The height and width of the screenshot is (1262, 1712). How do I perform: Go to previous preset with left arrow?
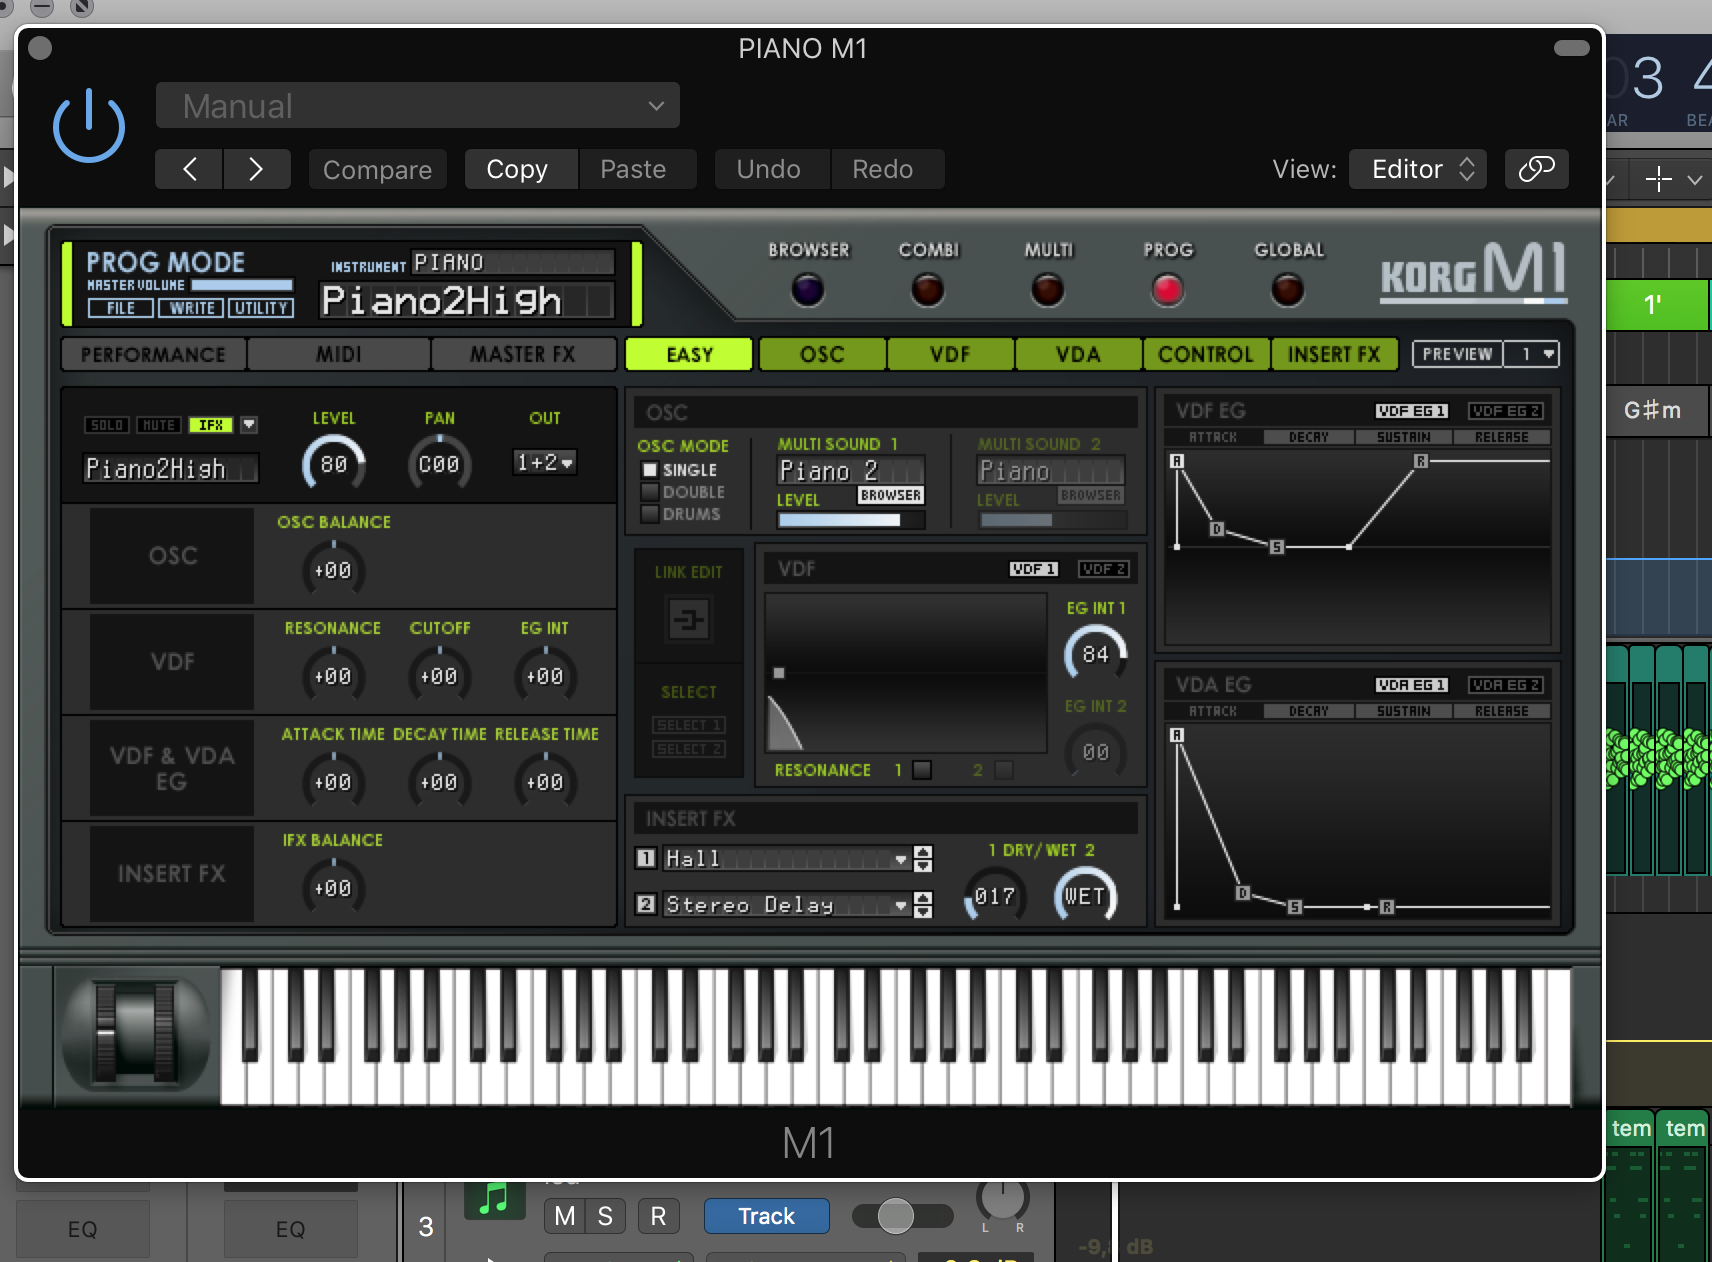(x=190, y=169)
